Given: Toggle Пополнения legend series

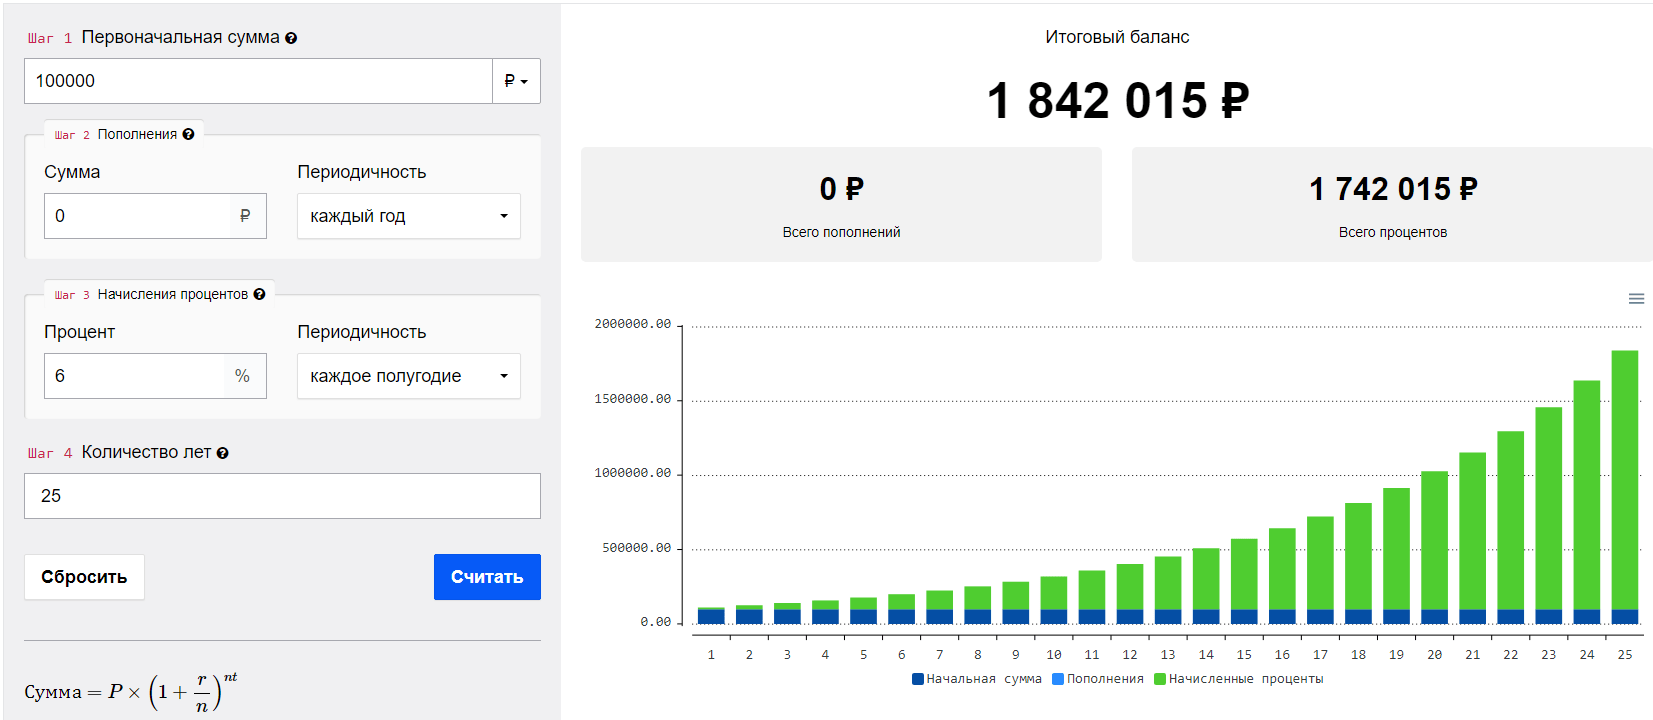Looking at the screenshot, I should 1097,679.
